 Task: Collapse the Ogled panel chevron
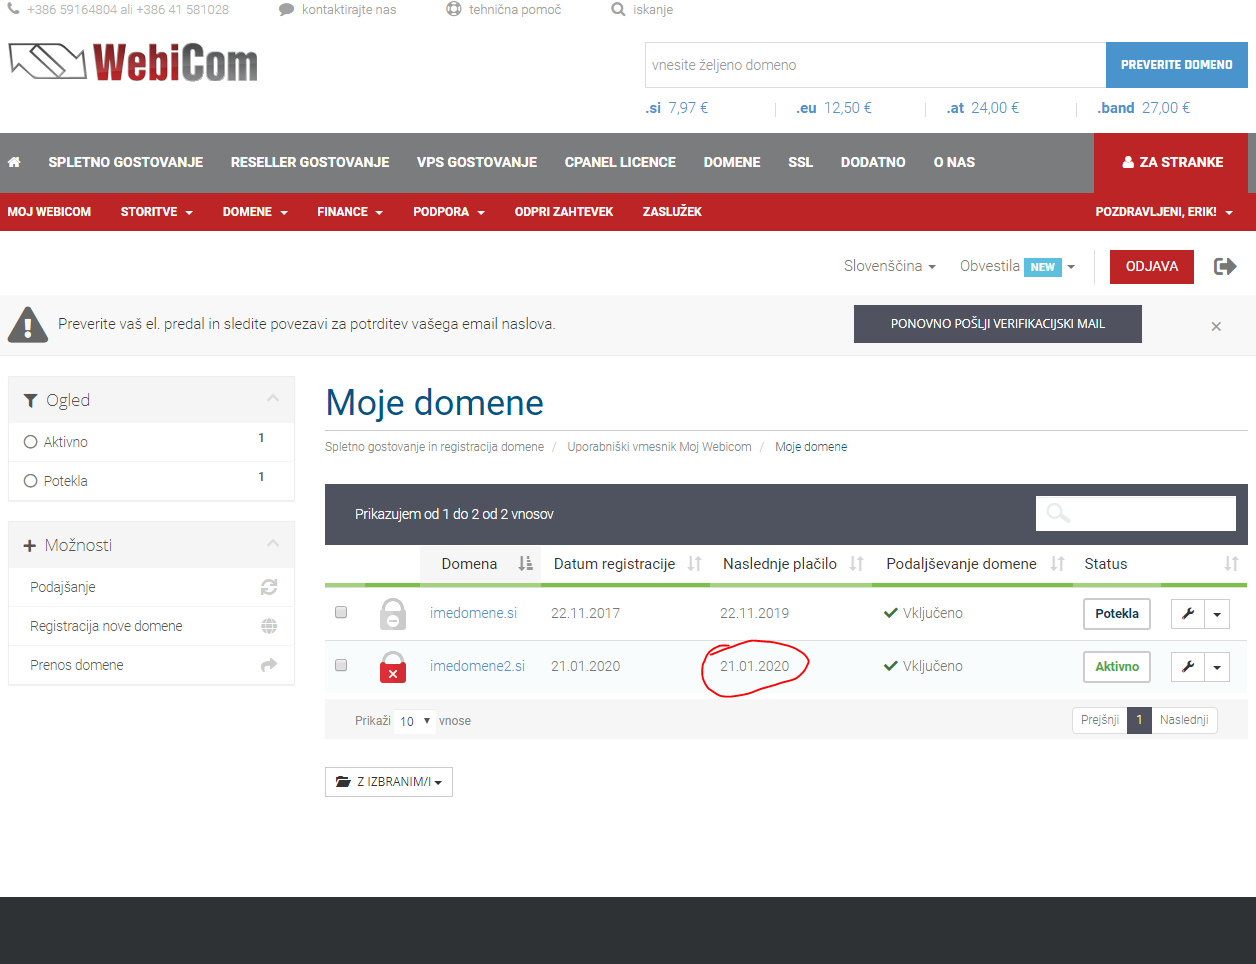pyautogui.click(x=273, y=399)
